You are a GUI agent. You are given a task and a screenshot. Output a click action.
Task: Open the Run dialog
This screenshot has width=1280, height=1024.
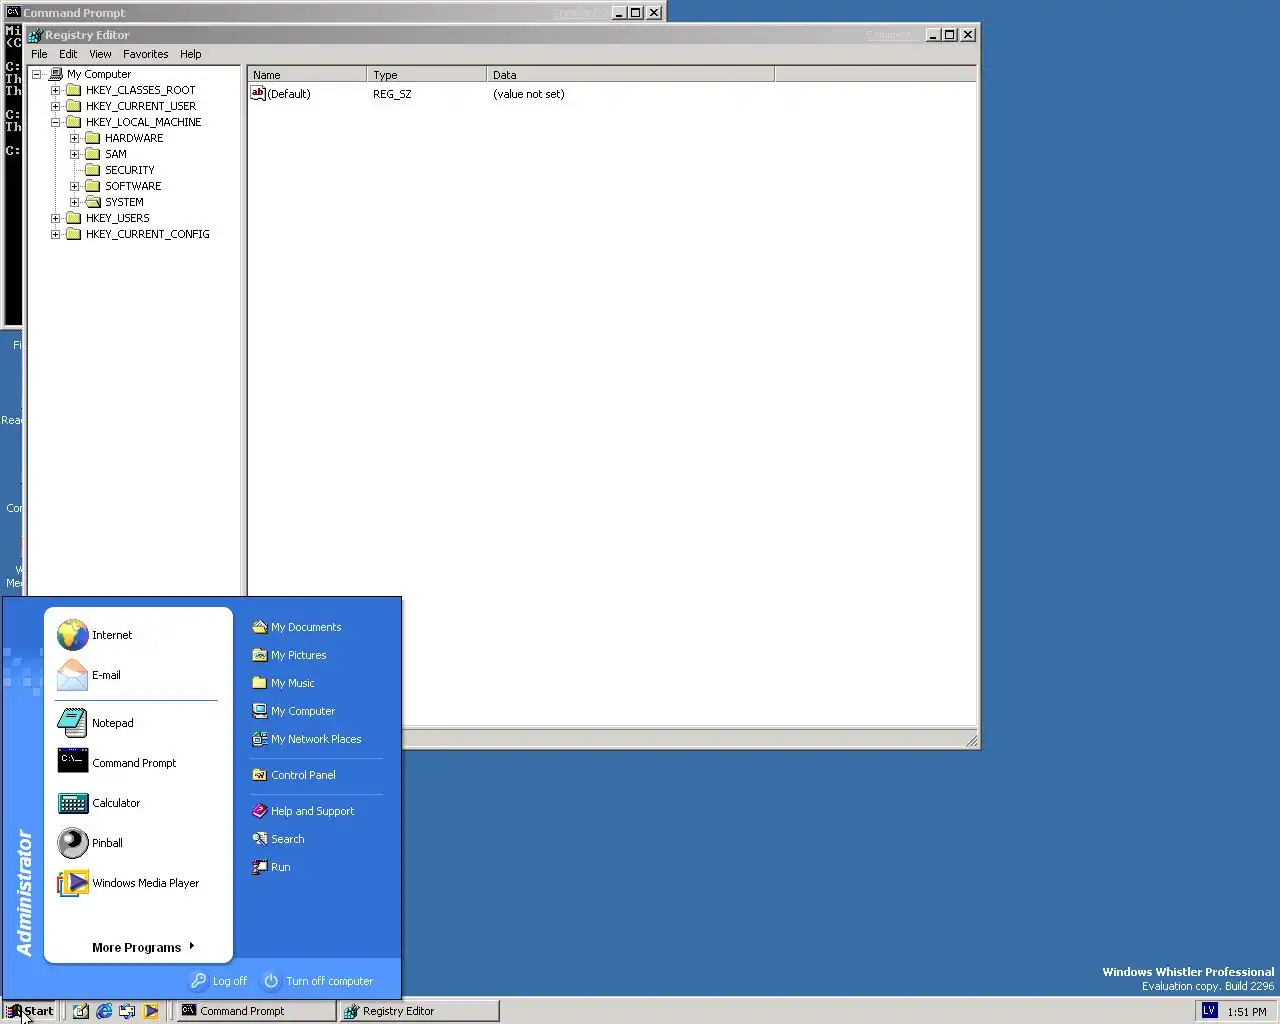pos(272,867)
